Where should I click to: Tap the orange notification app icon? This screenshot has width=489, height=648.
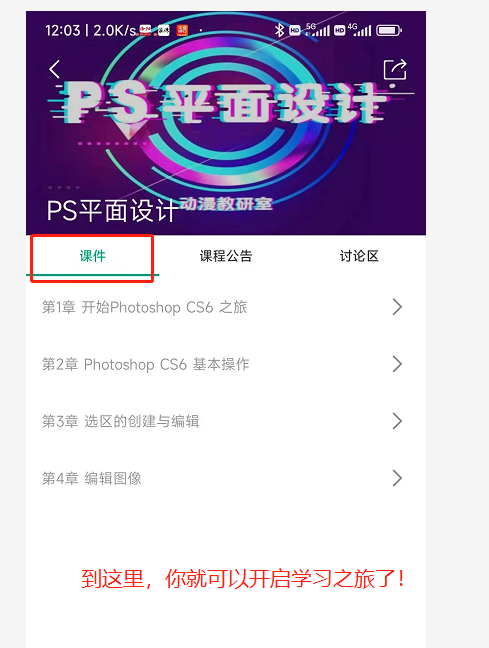point(182,30)
